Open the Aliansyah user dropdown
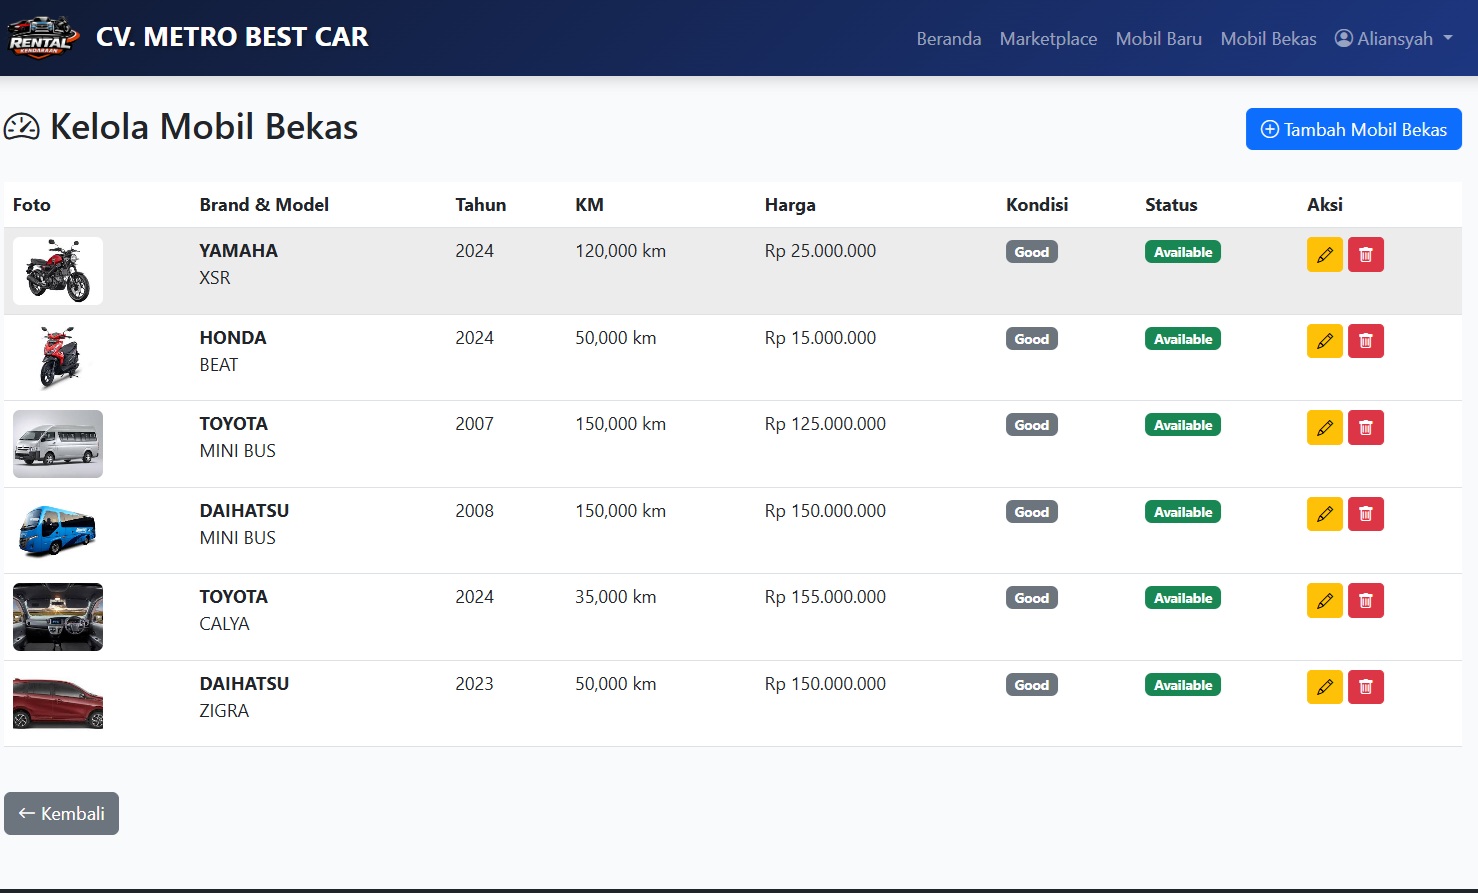Viewport: 1478px width, 893px height. [x=1394, y=38]
